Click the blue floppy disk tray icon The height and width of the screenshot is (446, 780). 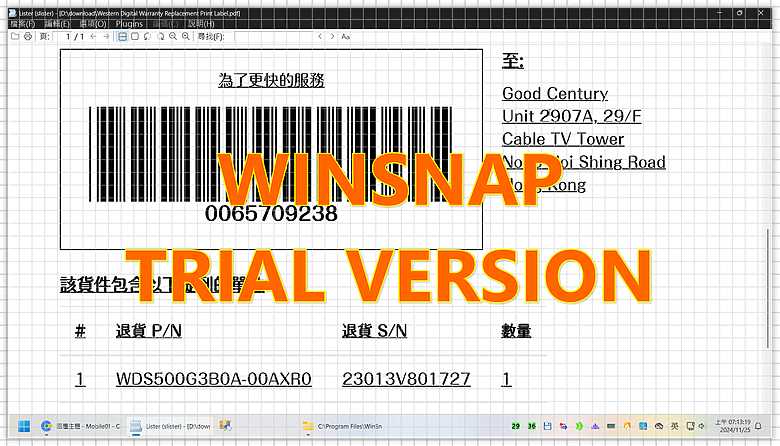pyautogui.click(x=547, y=426)
